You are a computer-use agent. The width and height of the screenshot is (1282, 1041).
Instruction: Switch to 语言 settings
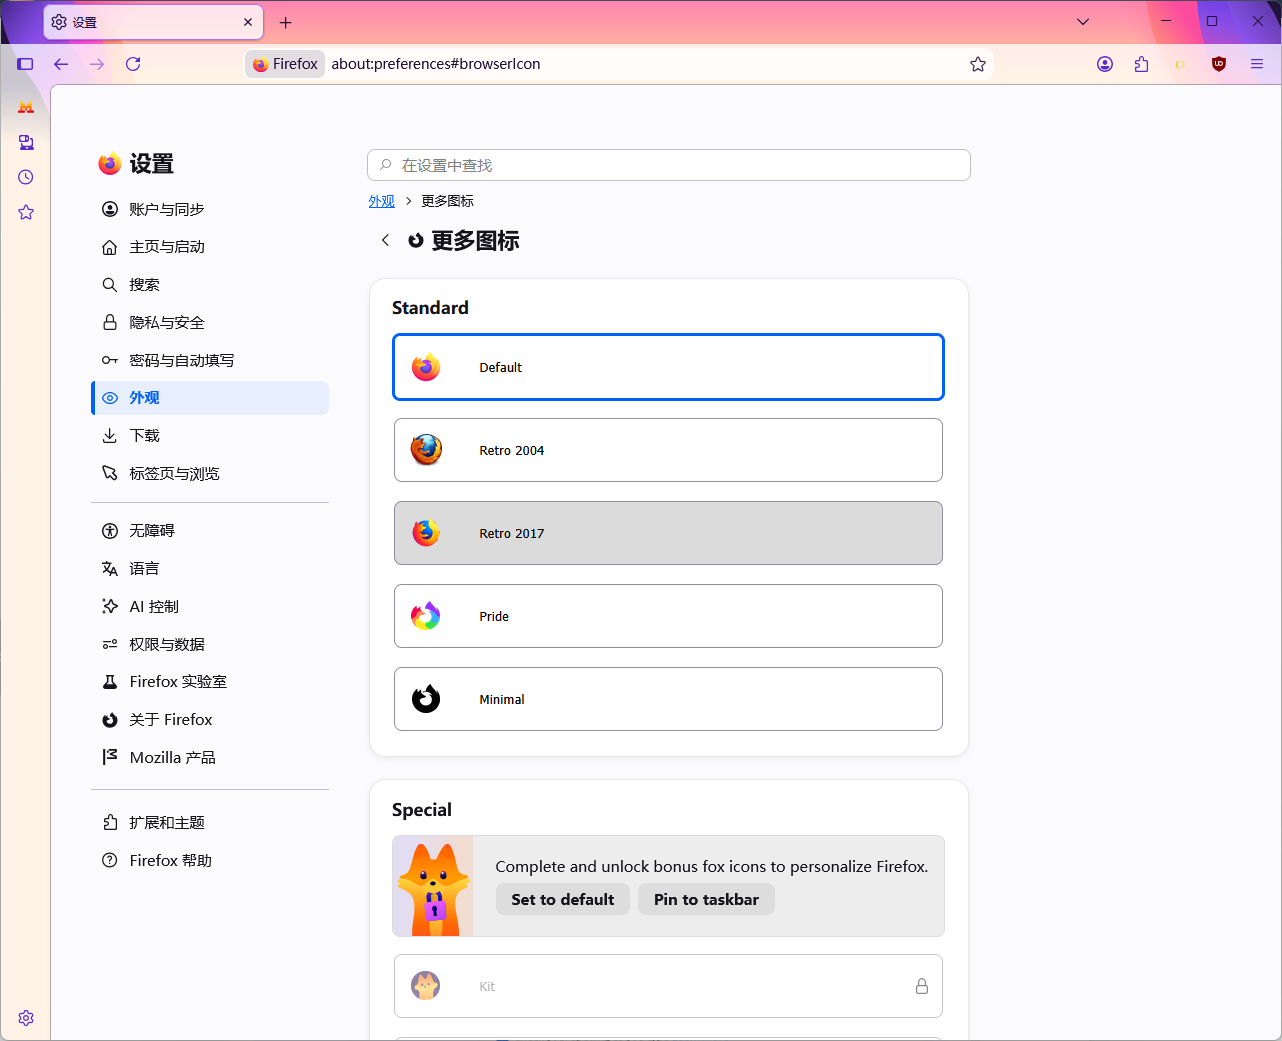pyautogui.click(x=210, y=569)
